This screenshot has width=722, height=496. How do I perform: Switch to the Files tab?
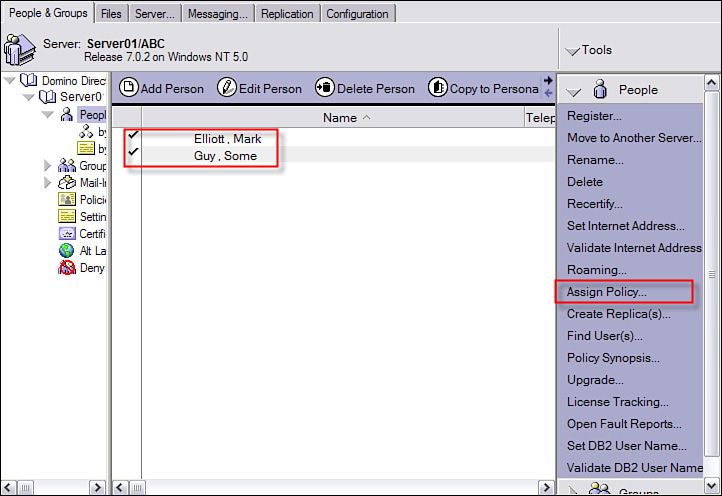111,13
